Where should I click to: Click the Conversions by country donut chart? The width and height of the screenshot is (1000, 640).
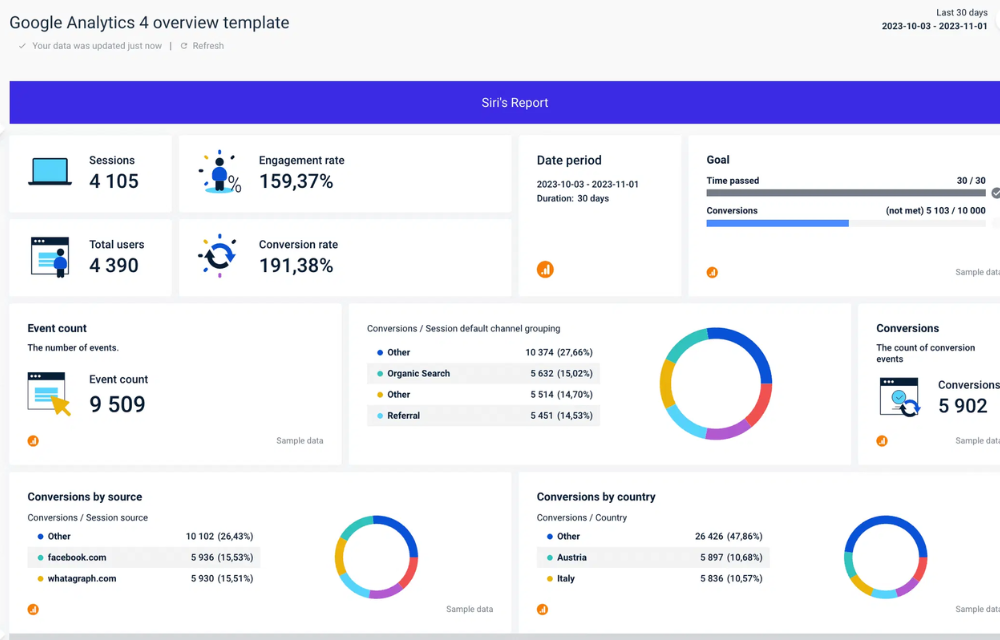pyautogui.click(x=883, y=557)
